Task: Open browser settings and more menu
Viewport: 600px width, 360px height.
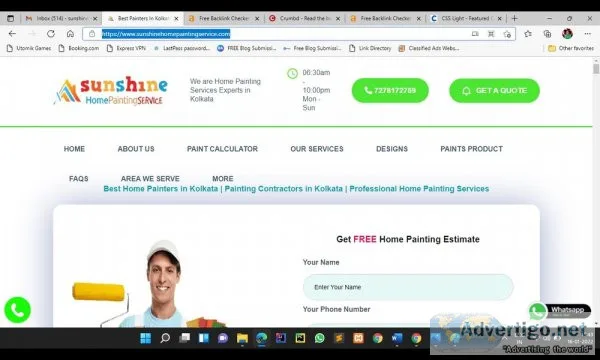Action: [x=587, y=34]
